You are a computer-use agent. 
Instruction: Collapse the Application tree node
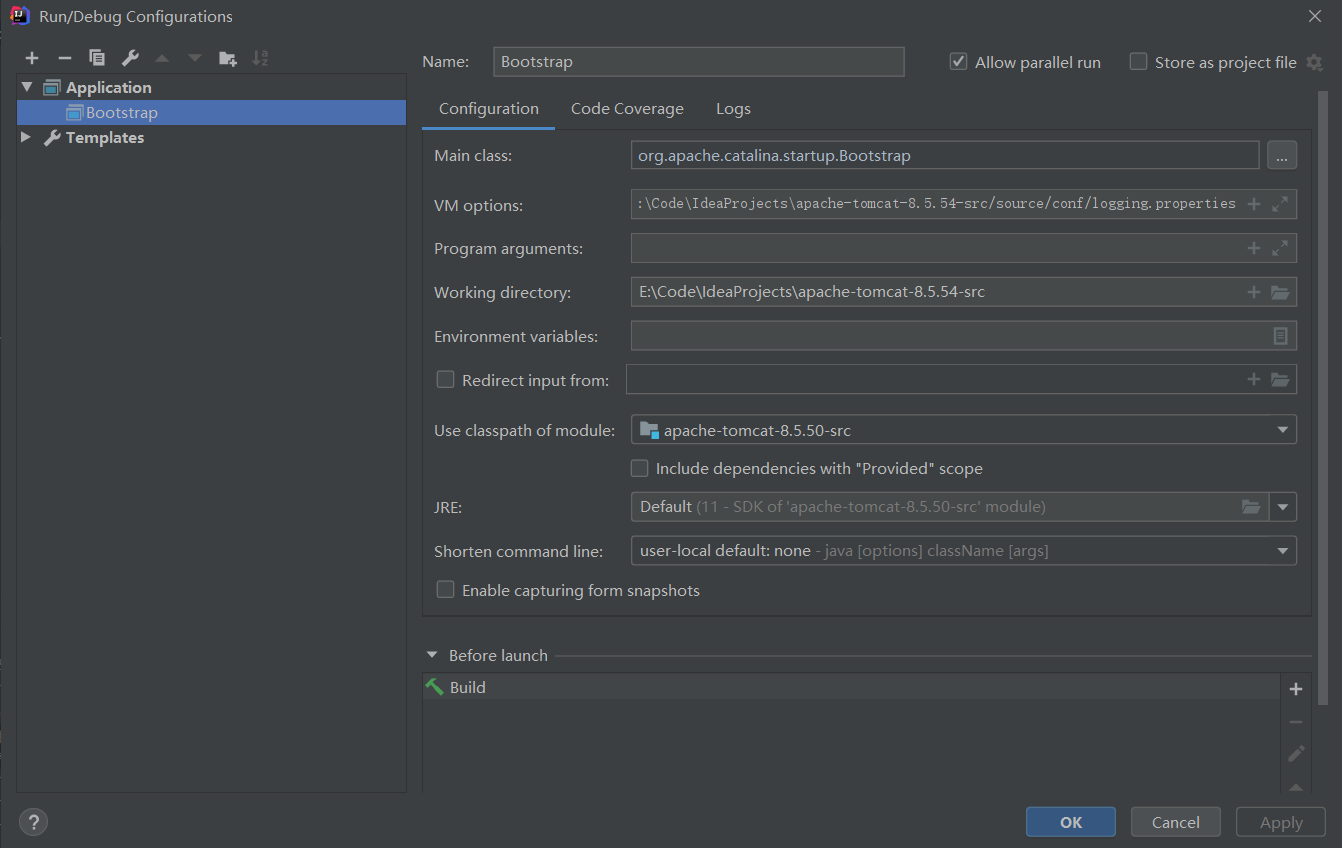tap(27, 87)
